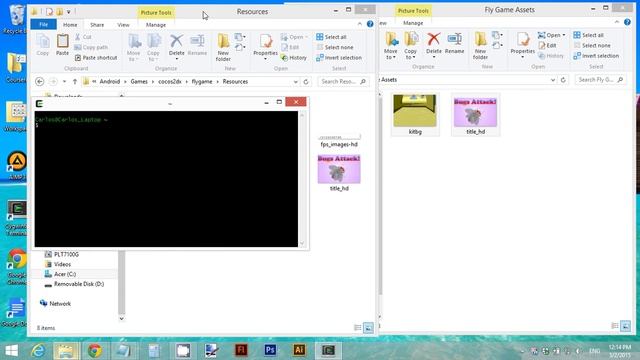Click History in the Resources window ribbon
Viewport: 640px width, 360px height.
(x=294, y=58)
